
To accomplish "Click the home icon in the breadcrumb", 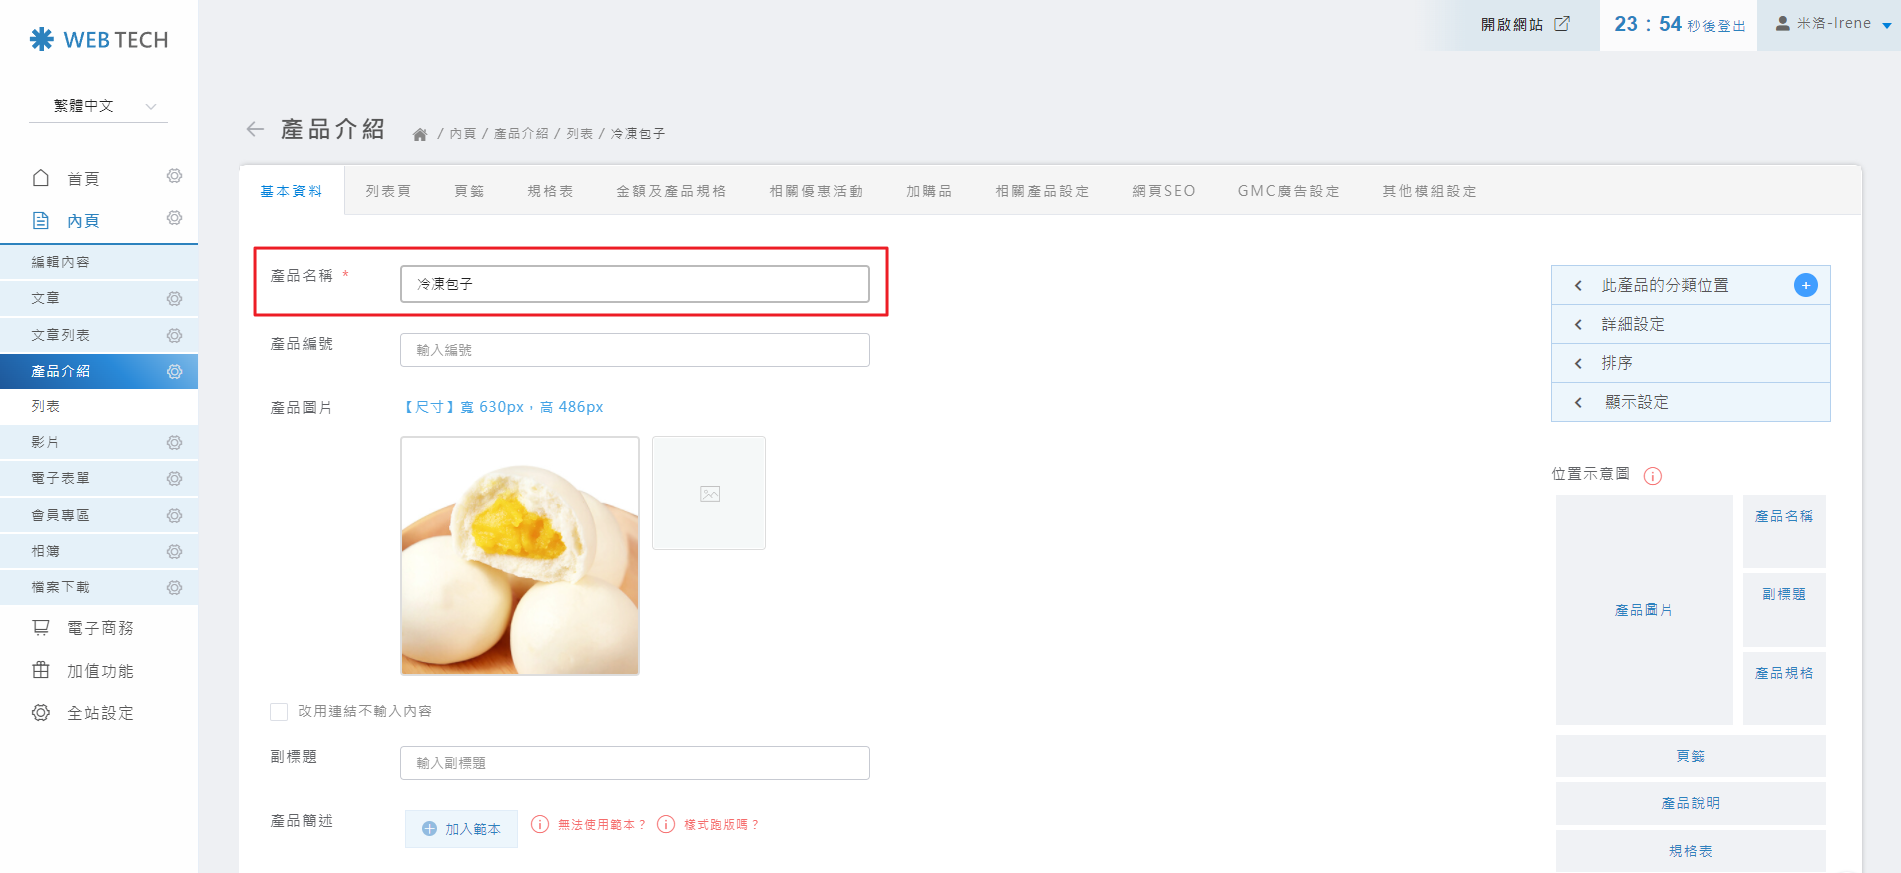I will [420, 134].
